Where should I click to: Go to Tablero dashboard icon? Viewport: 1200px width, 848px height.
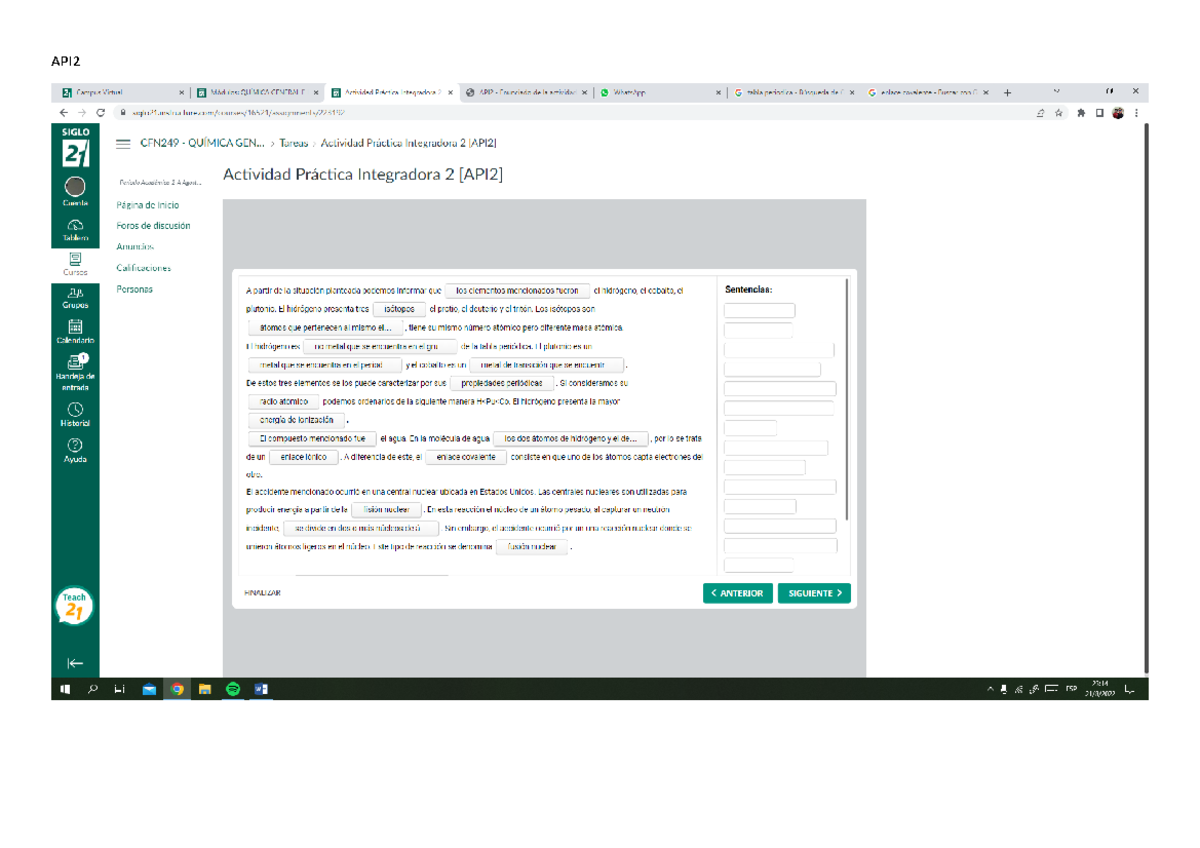75,226
